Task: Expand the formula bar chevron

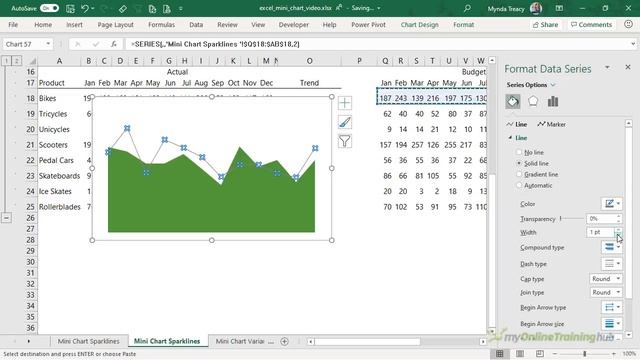Action: tap(633, 44)
